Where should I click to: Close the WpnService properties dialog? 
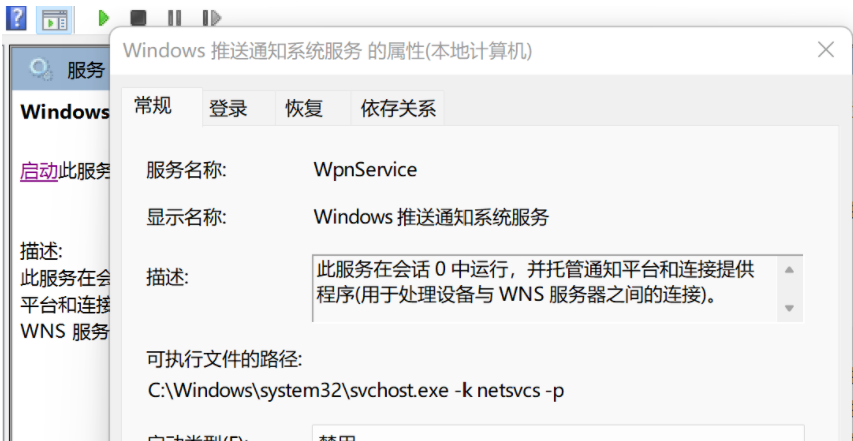(825, 50)
